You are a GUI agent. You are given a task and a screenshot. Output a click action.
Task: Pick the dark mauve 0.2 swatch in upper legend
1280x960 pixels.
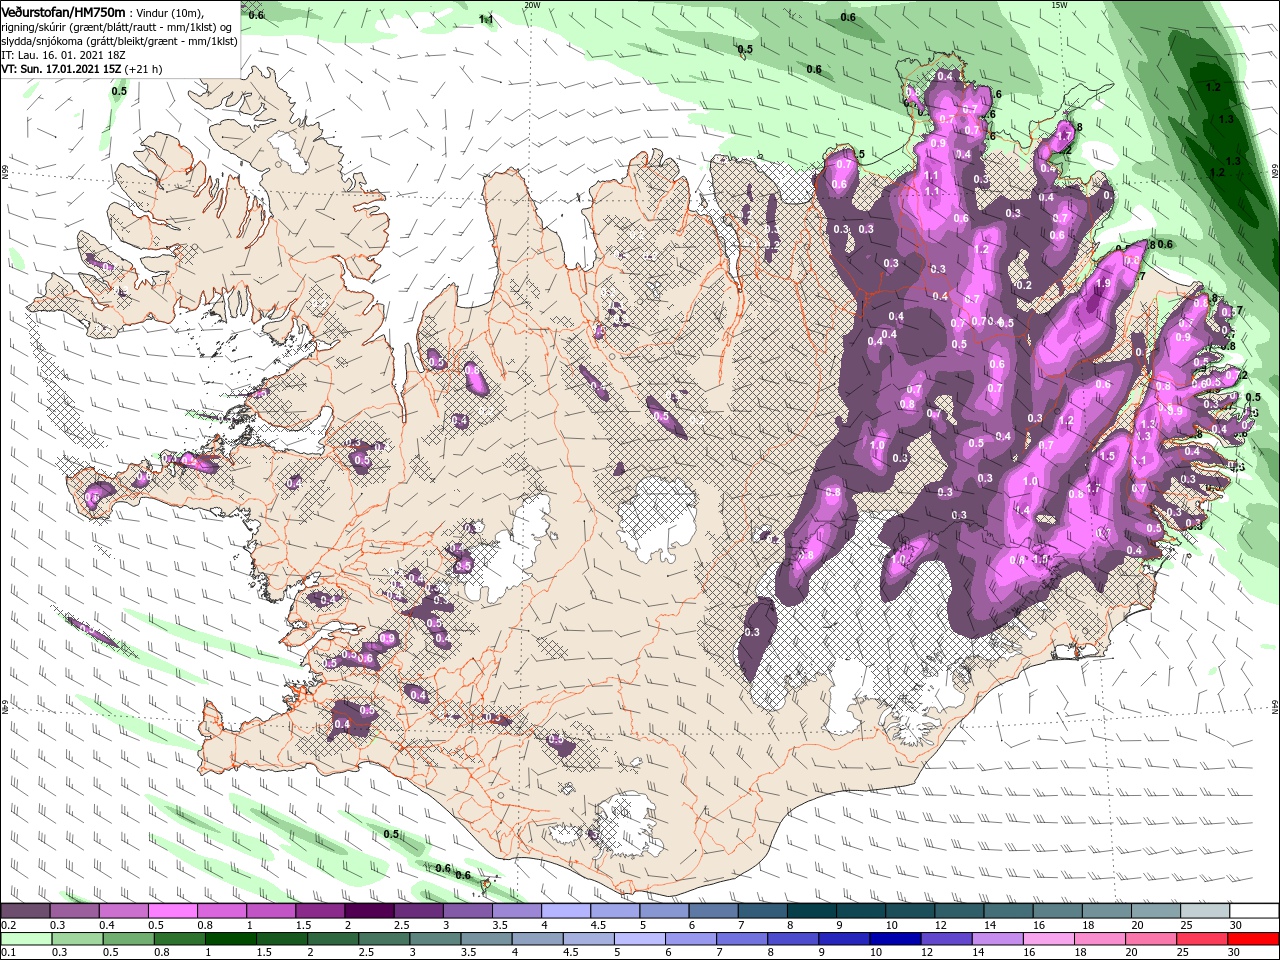pyautogui.click(x=25, y=911)
